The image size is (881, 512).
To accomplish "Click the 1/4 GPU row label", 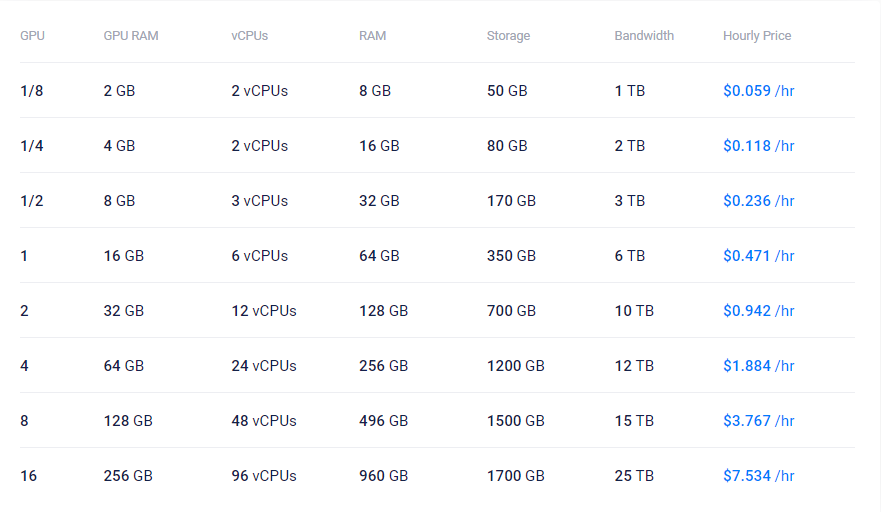I will tap(32, 146).
